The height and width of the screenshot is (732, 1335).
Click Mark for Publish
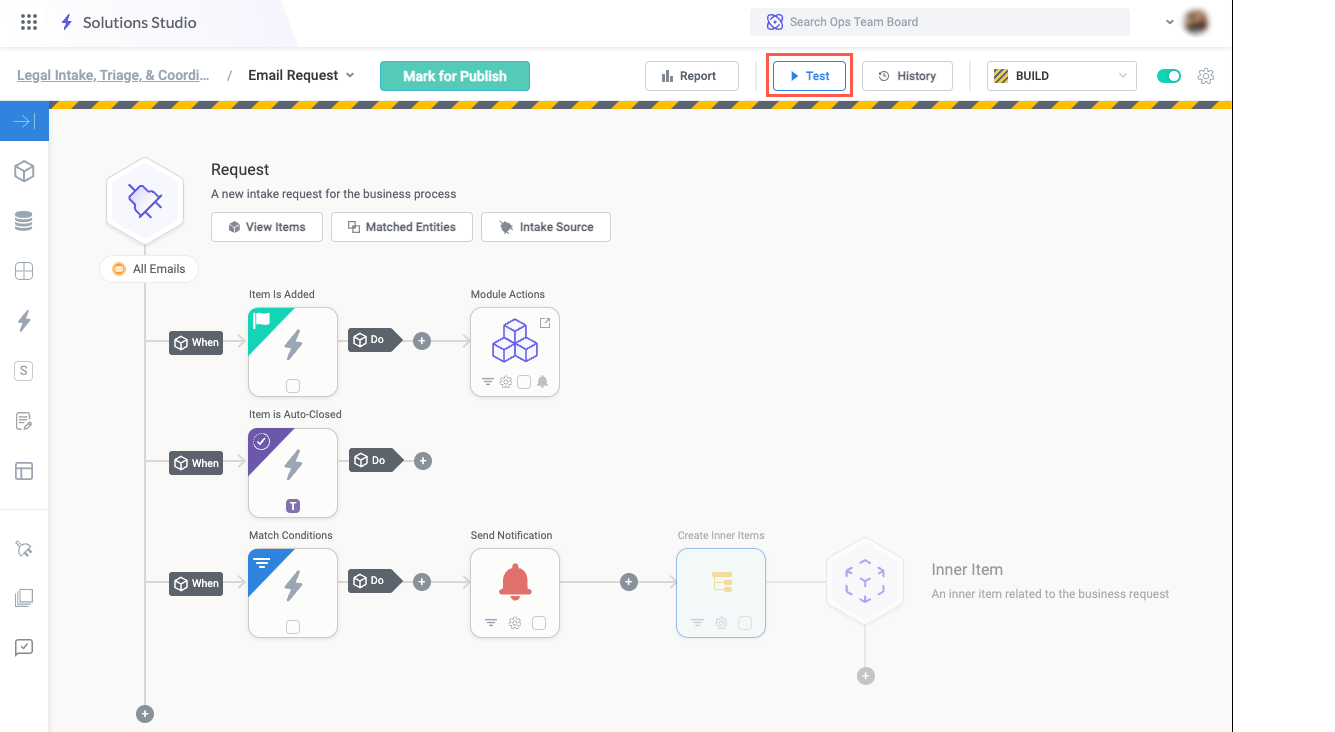coord(455,75)
